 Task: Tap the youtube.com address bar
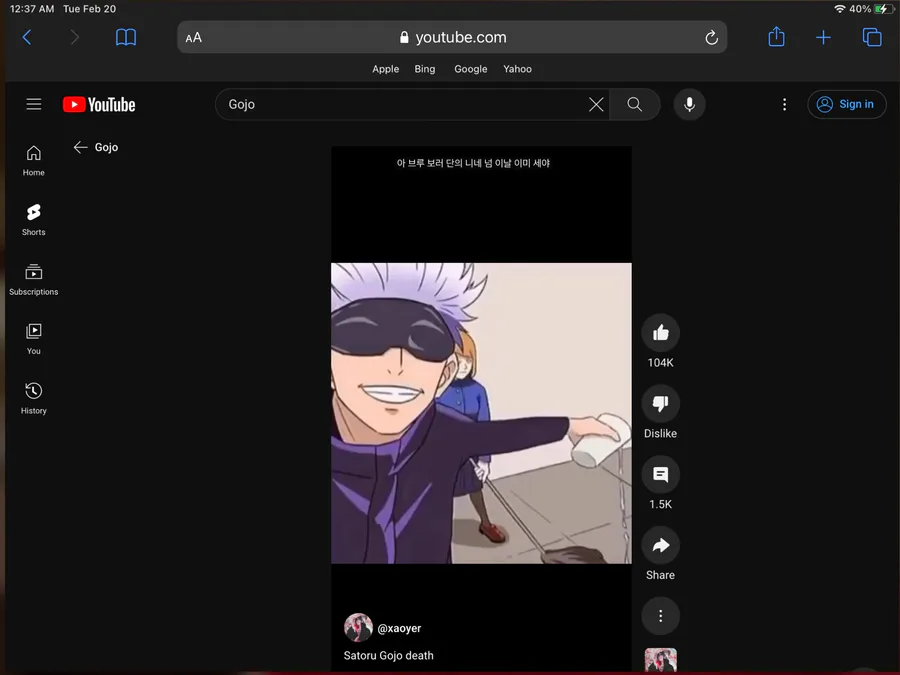(452, 37)
